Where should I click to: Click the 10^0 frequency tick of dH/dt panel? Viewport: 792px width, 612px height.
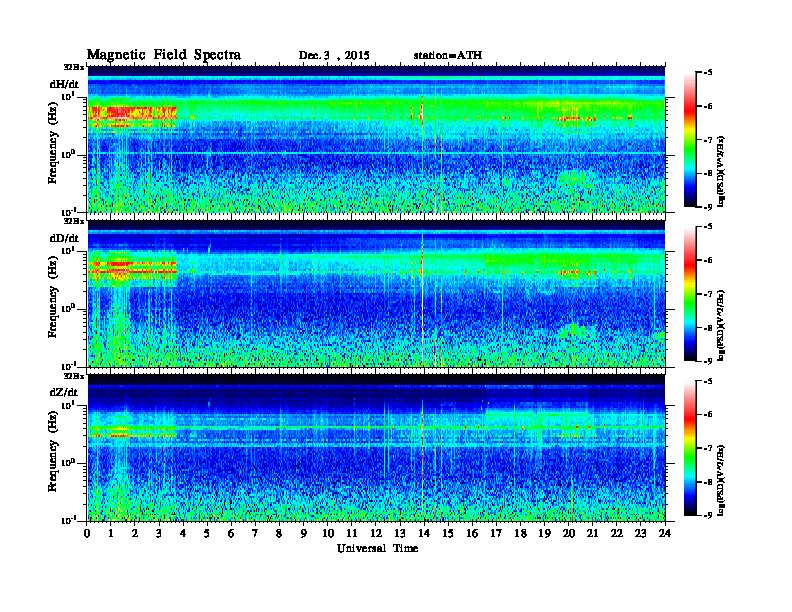68,154
